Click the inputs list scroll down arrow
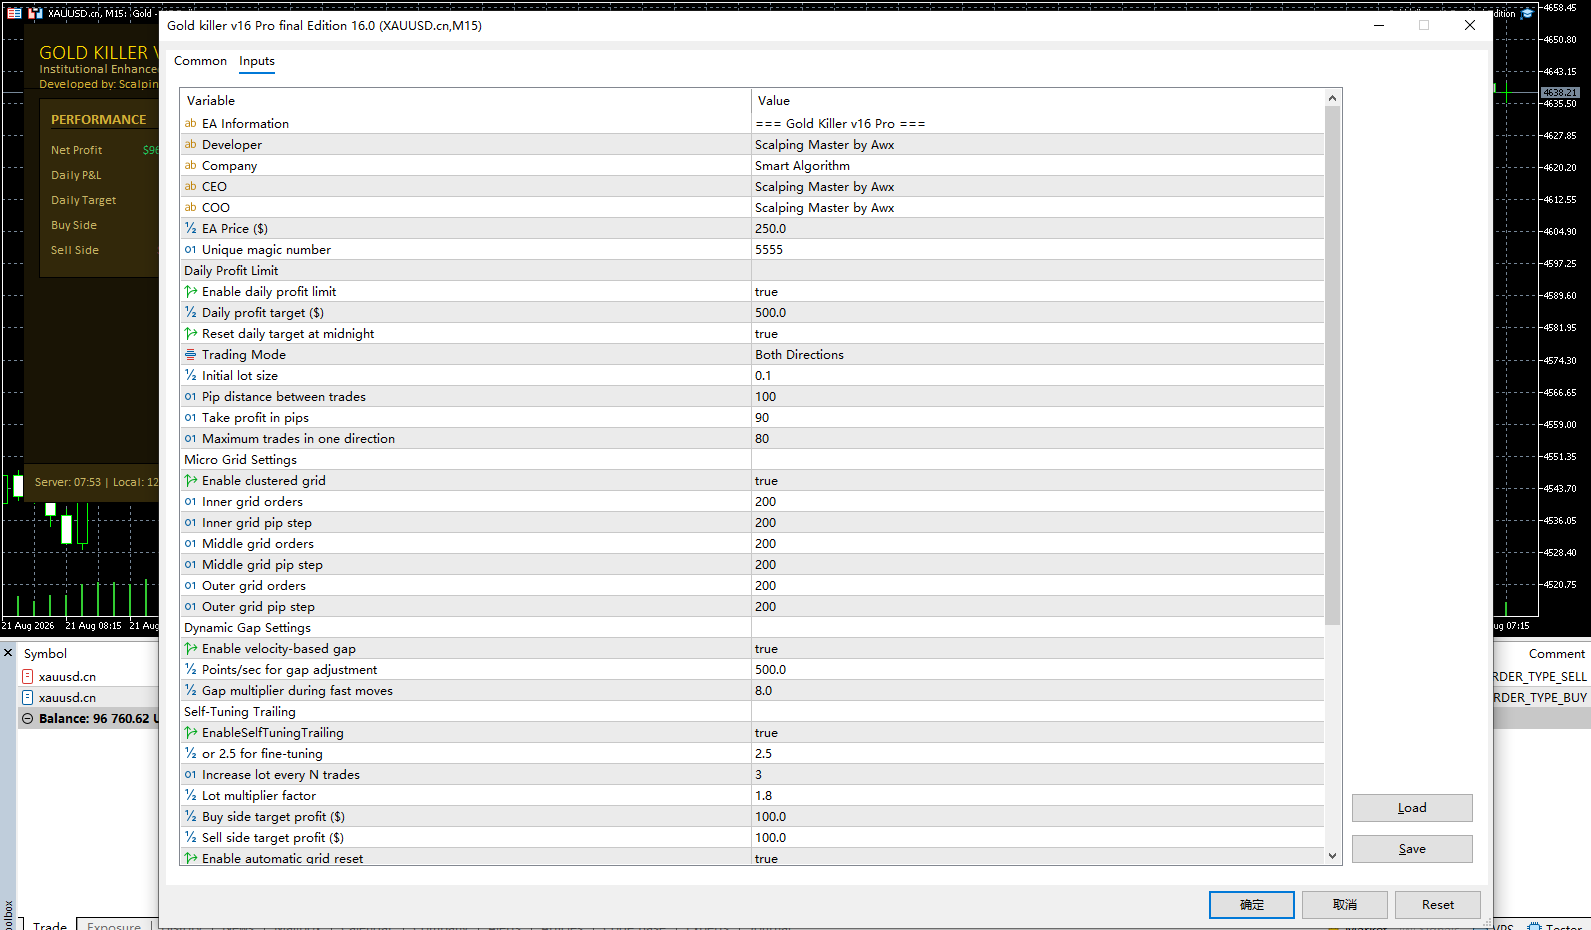 [1332, 856]
